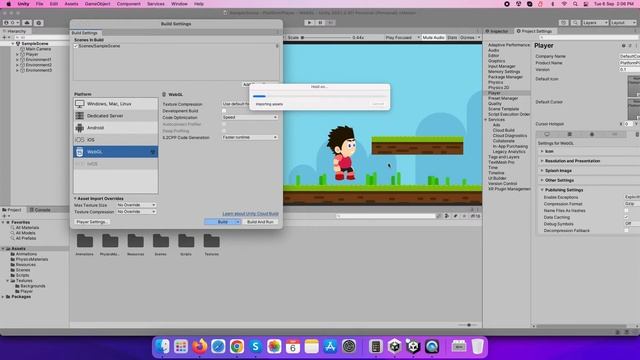This screenshot has height=360, width=640.
Task: Open the Max Texture Size override dropdown
Action: click(136, 205)
